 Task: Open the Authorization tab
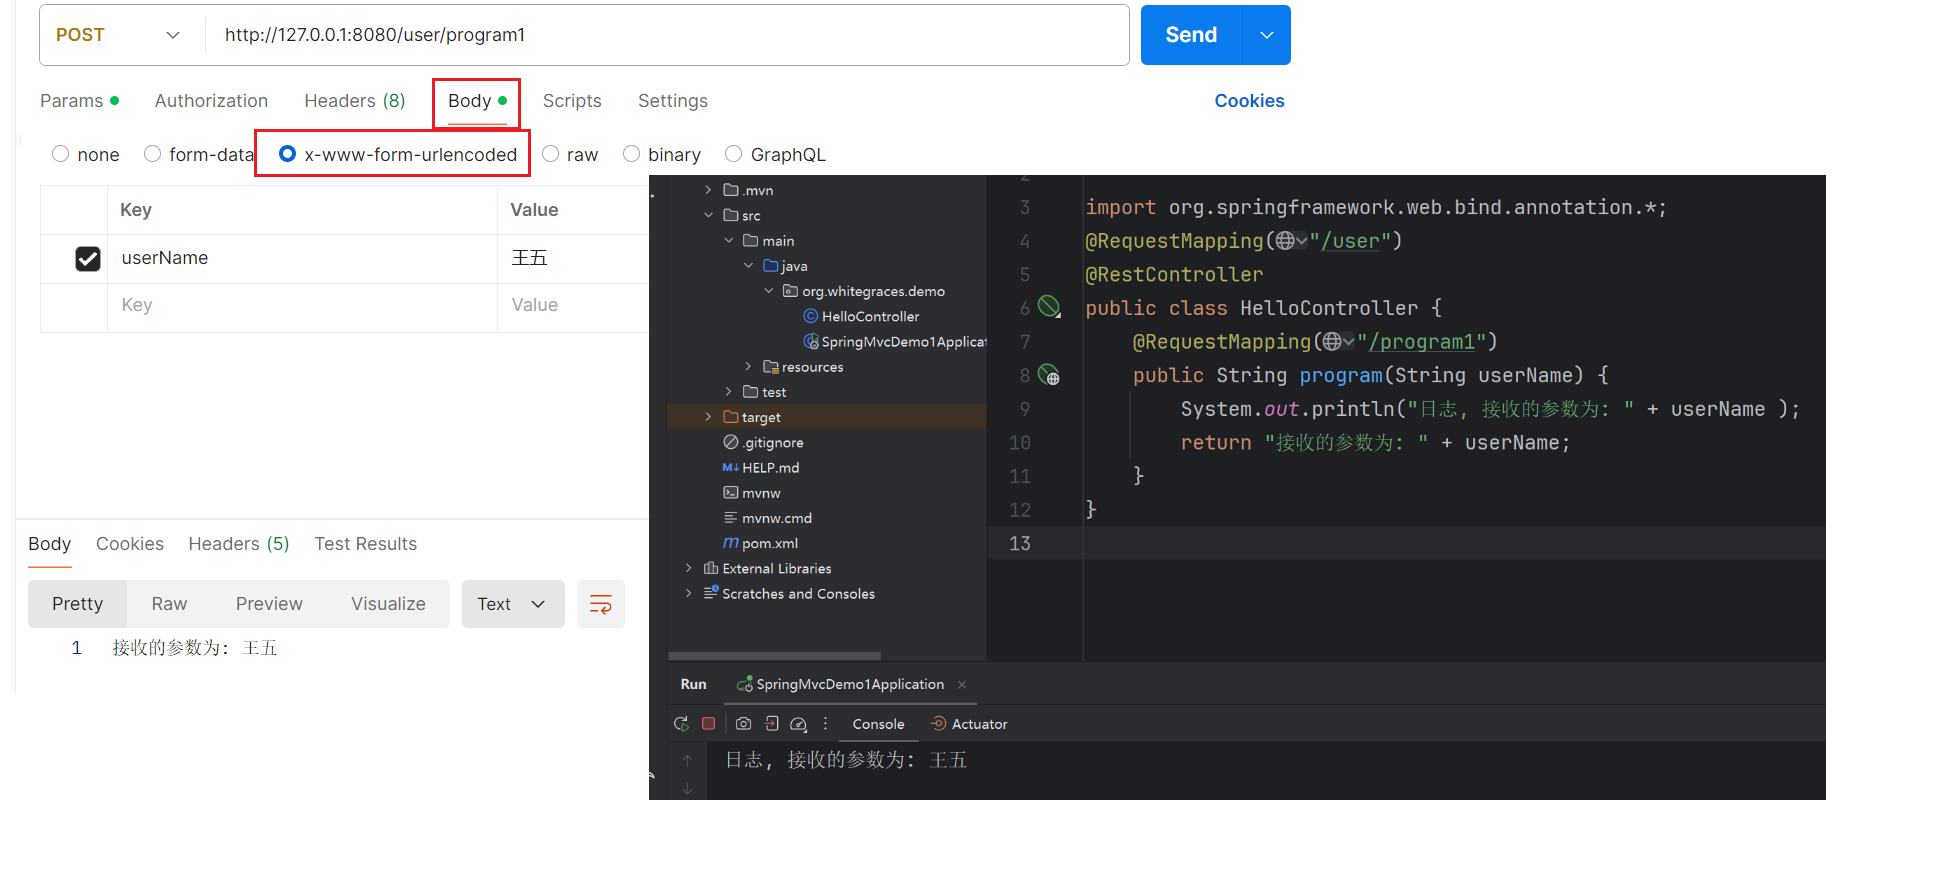tap(211, 101)
